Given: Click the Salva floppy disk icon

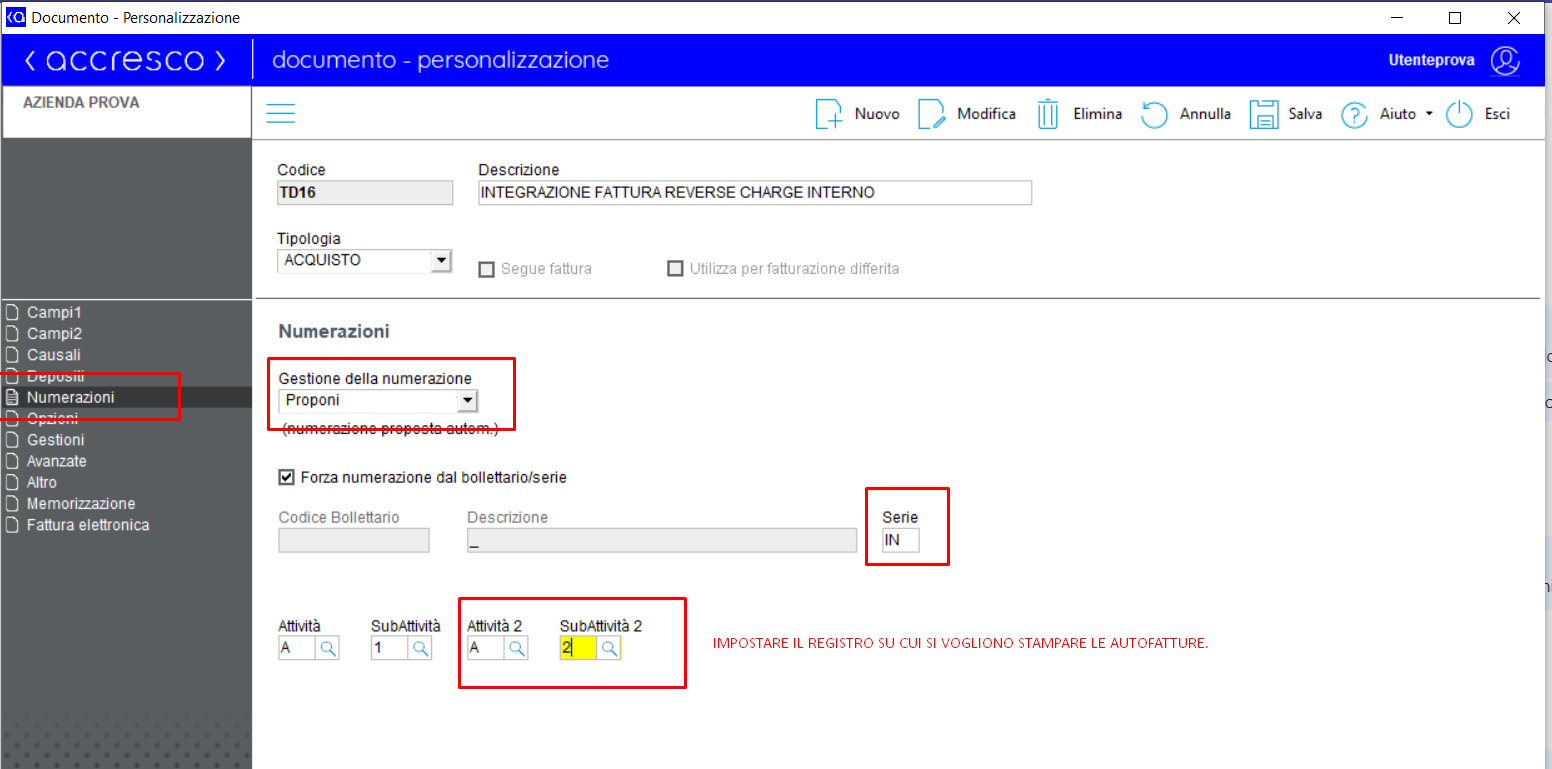Looking at the screenshot, I should click(x=1264, y=114).
